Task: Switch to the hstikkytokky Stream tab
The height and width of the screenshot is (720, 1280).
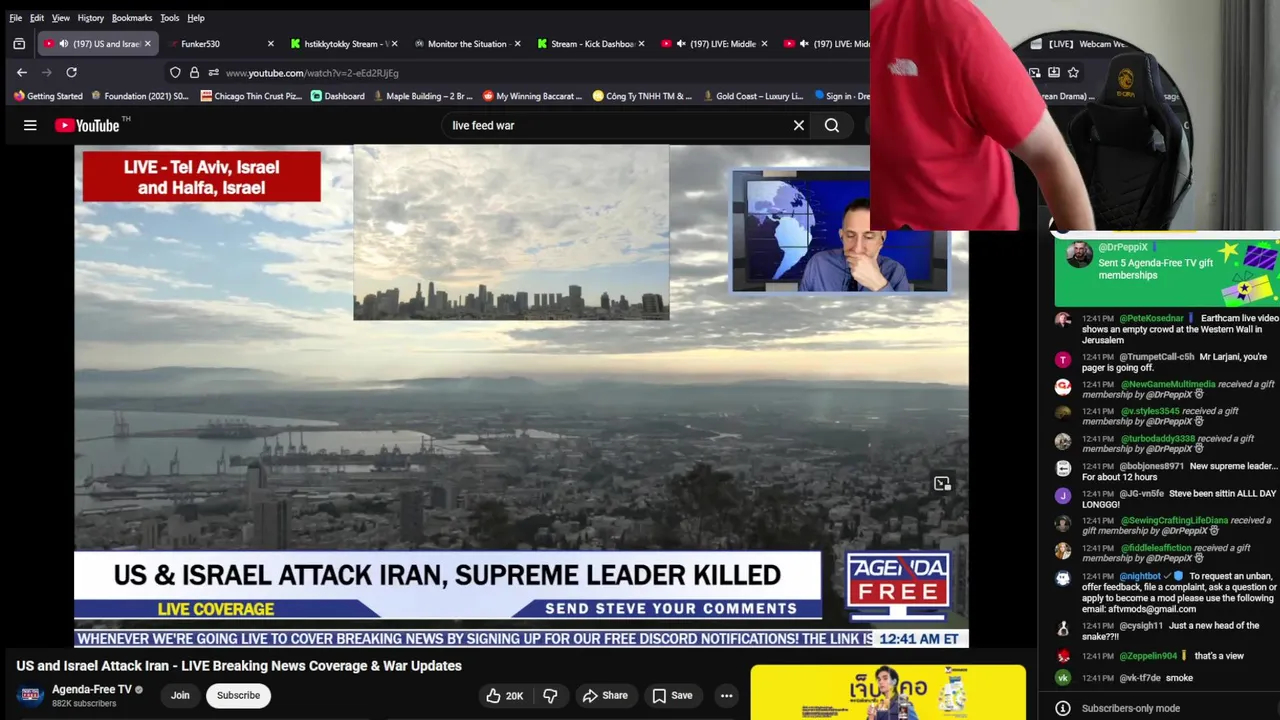Action: tap(343, 44)
